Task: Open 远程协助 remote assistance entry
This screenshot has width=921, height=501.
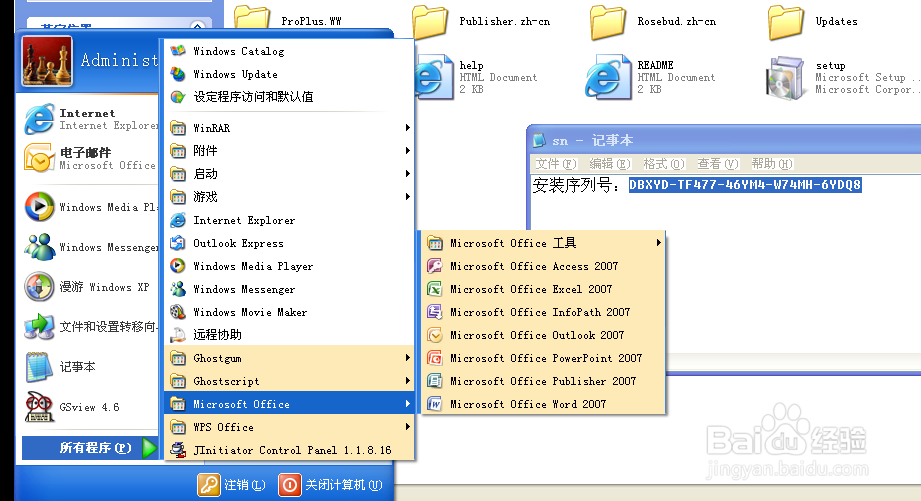Action: (x=290, y=335)
